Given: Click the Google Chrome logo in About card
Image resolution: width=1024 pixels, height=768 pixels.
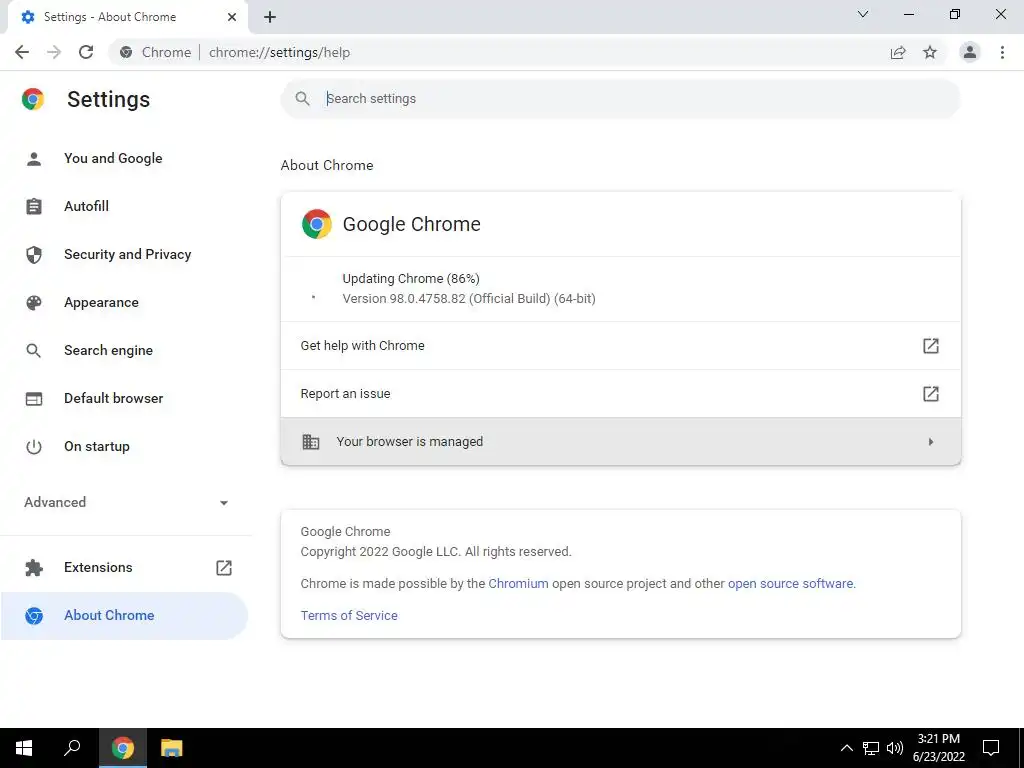Looking at the screenshot, I should pos(317,224).
